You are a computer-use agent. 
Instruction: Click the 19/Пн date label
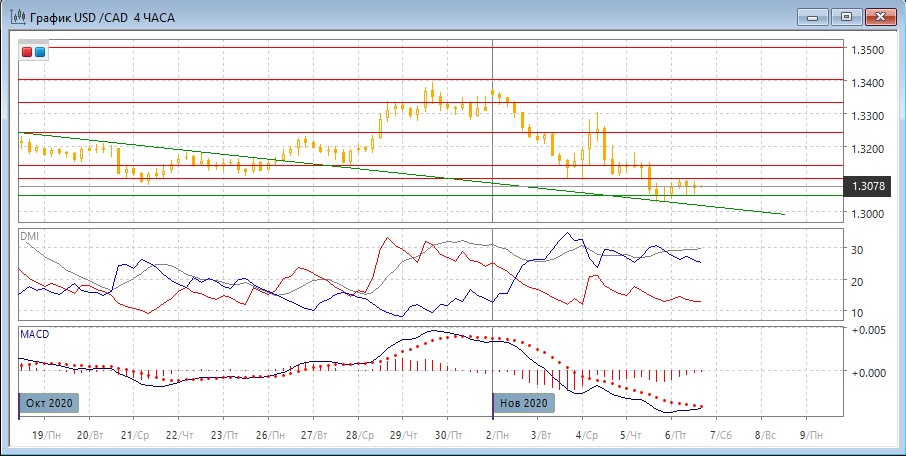pyautogui.click(x=45, y=436)
